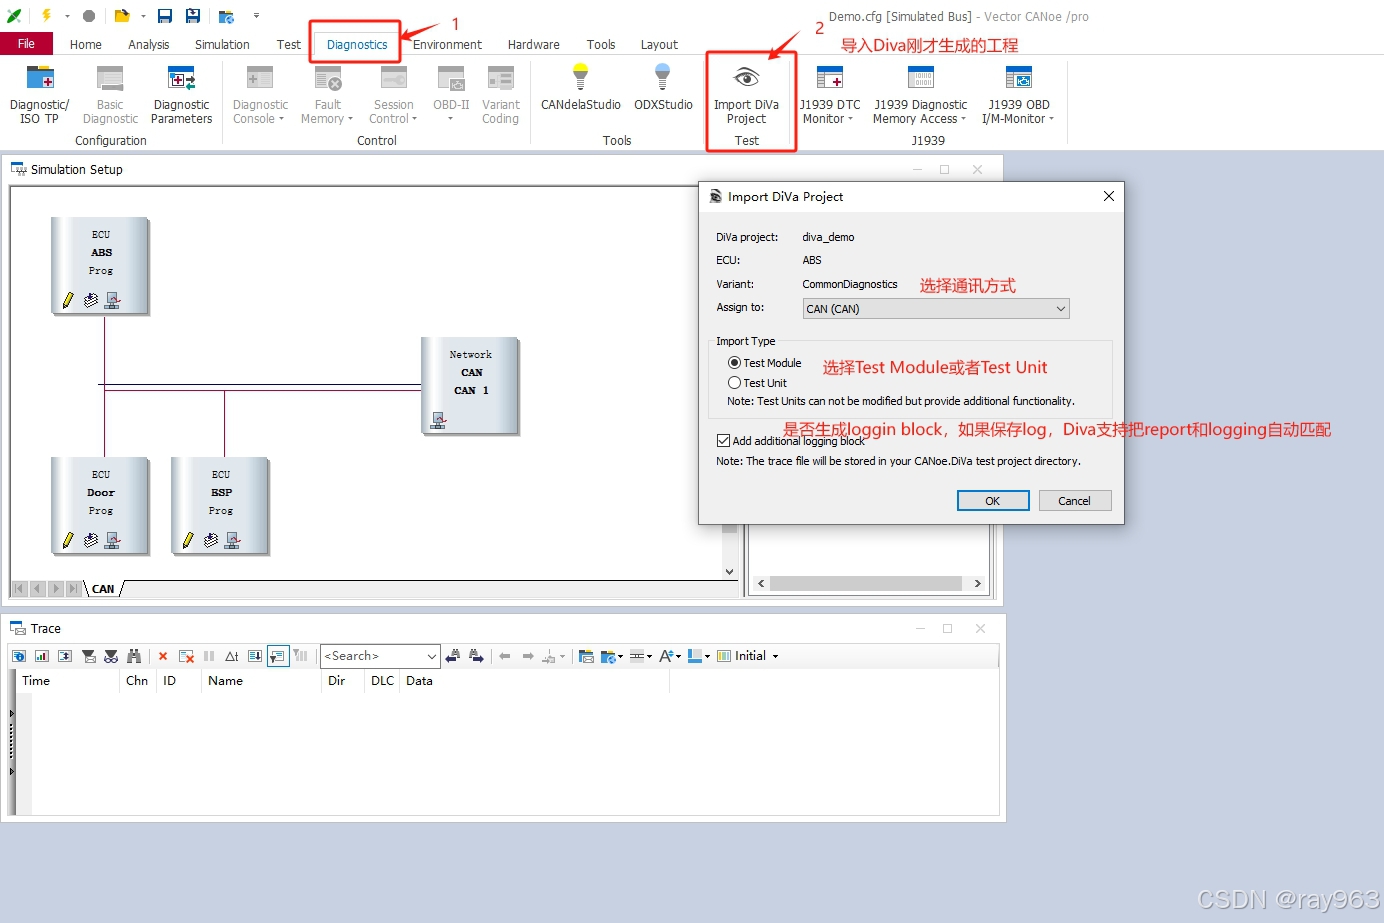The width and height of the screenshot is (1384, 923).
Task: Switch to the Environment ribbon tab
Action: (x=447, y=45)
